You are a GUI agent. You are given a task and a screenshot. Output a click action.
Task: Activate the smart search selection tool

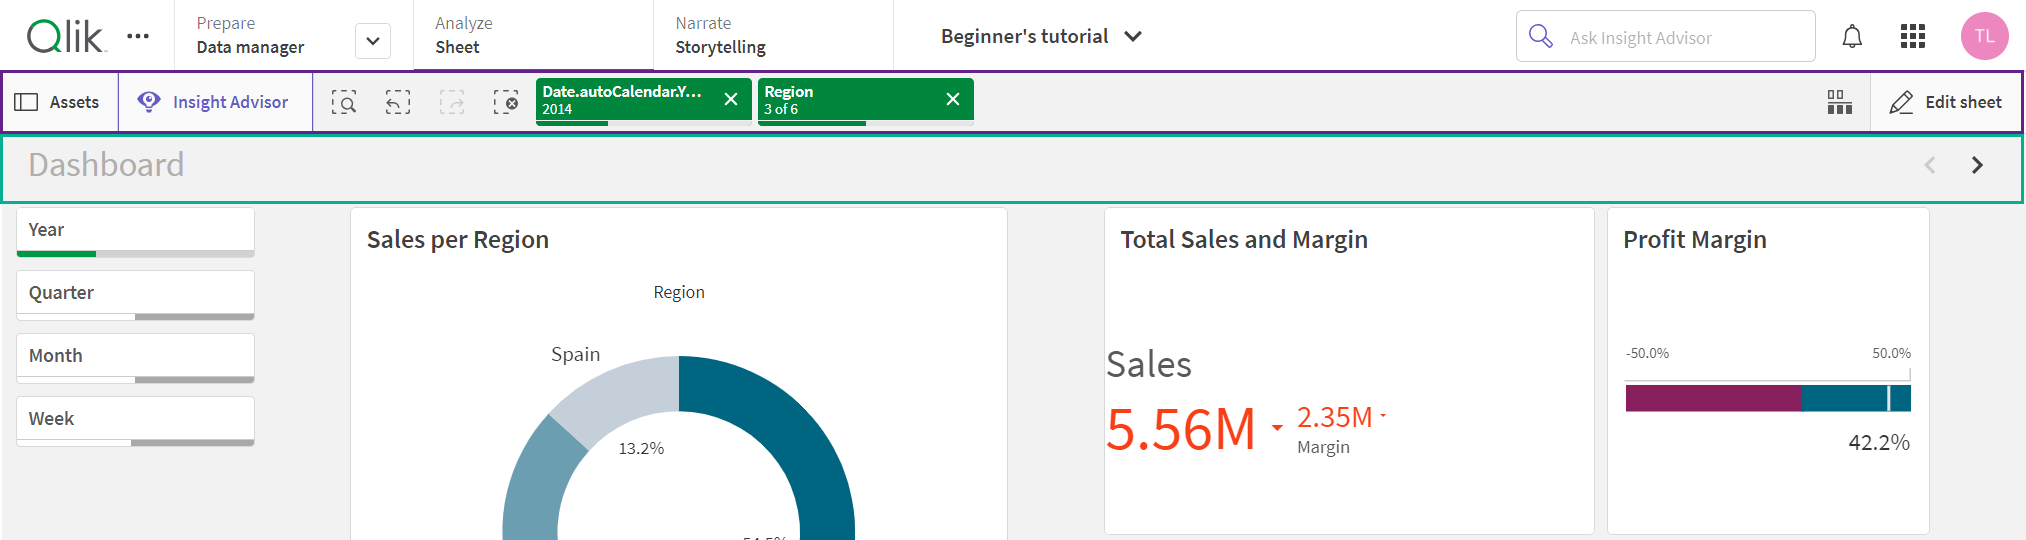pos(344,102)
